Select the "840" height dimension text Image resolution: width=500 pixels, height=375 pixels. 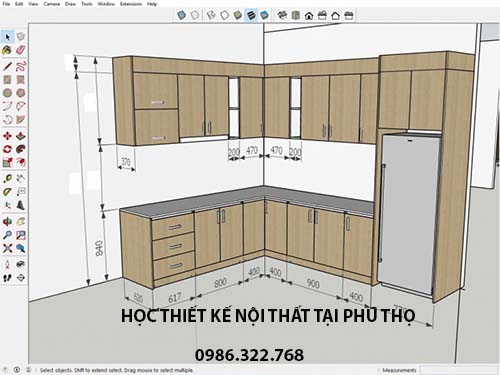[99, 248]
